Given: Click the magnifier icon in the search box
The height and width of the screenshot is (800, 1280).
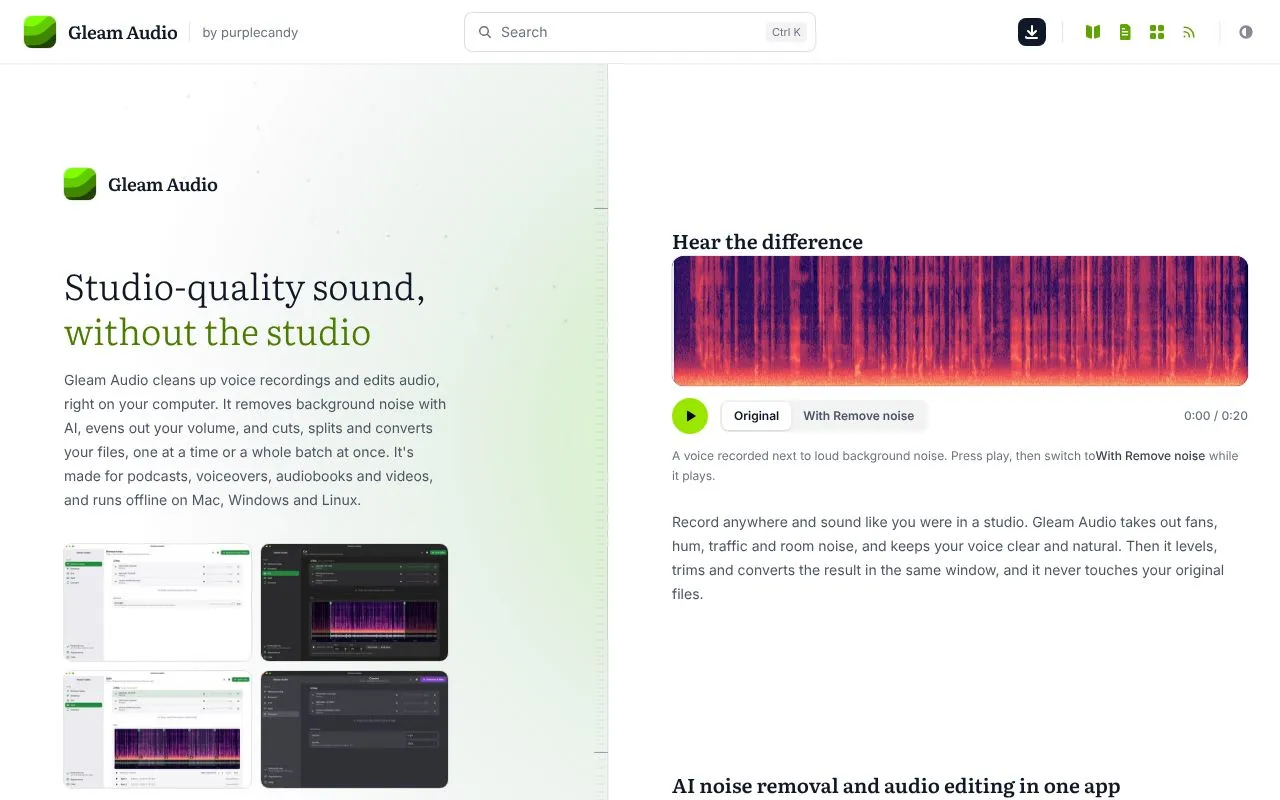Looking at the screenshot, I should click(485, 32).
